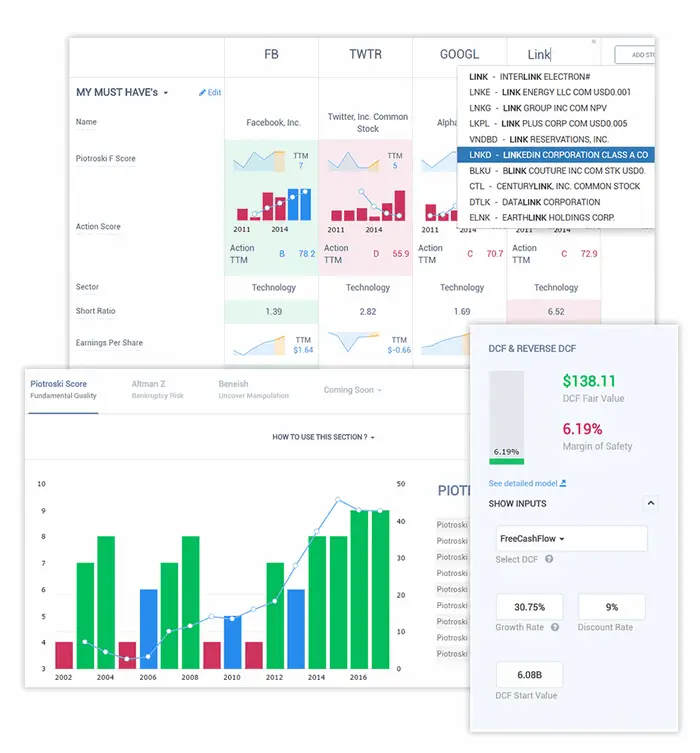This screenshot has height=753, width=700.
Task: Open the FreeCashFlow DCF dropdown
Action: click(571, 538)
